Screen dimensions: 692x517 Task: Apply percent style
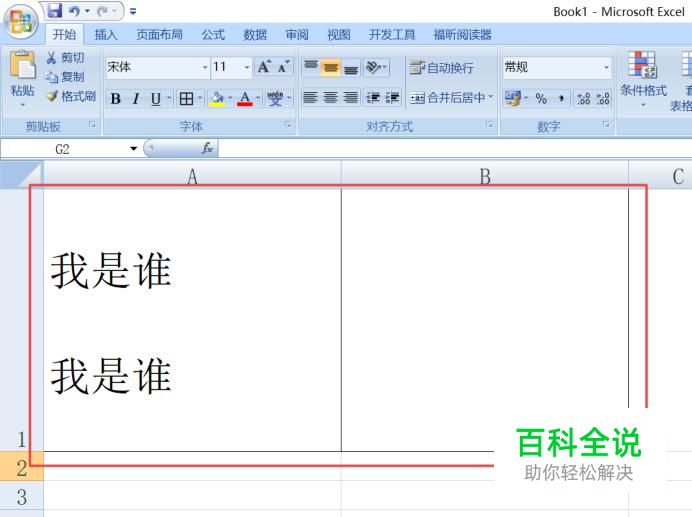(541, 98)
